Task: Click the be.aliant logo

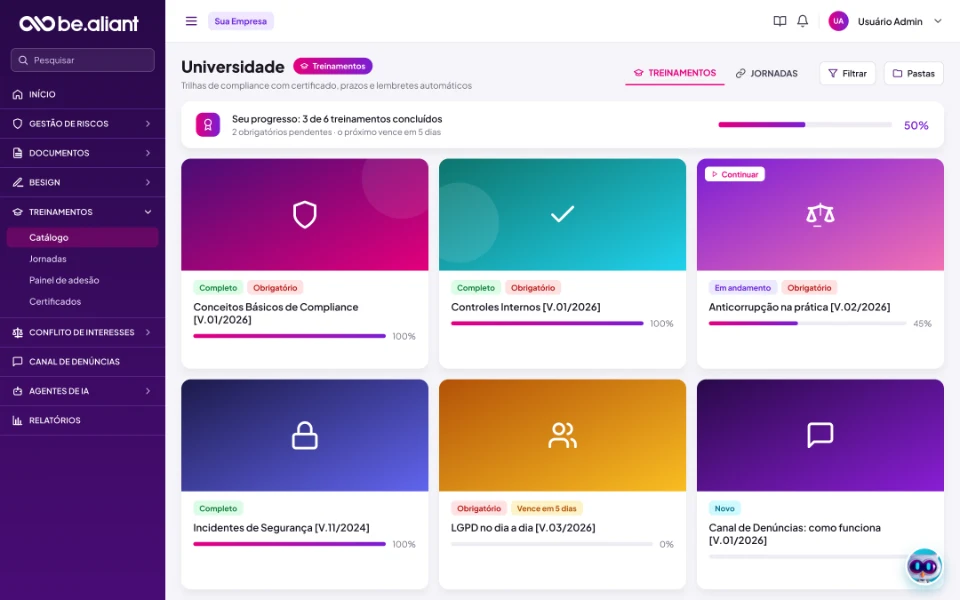Action: 79,23
